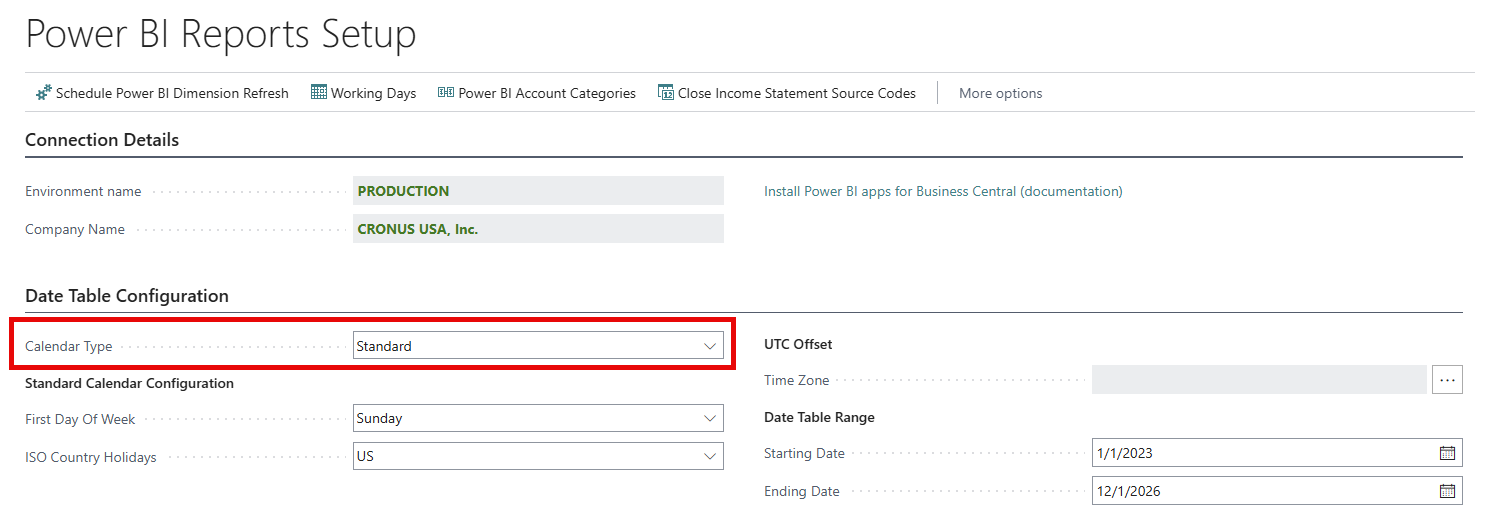Click the Company Name label
1486x528 pixels.
pos(75,229)
